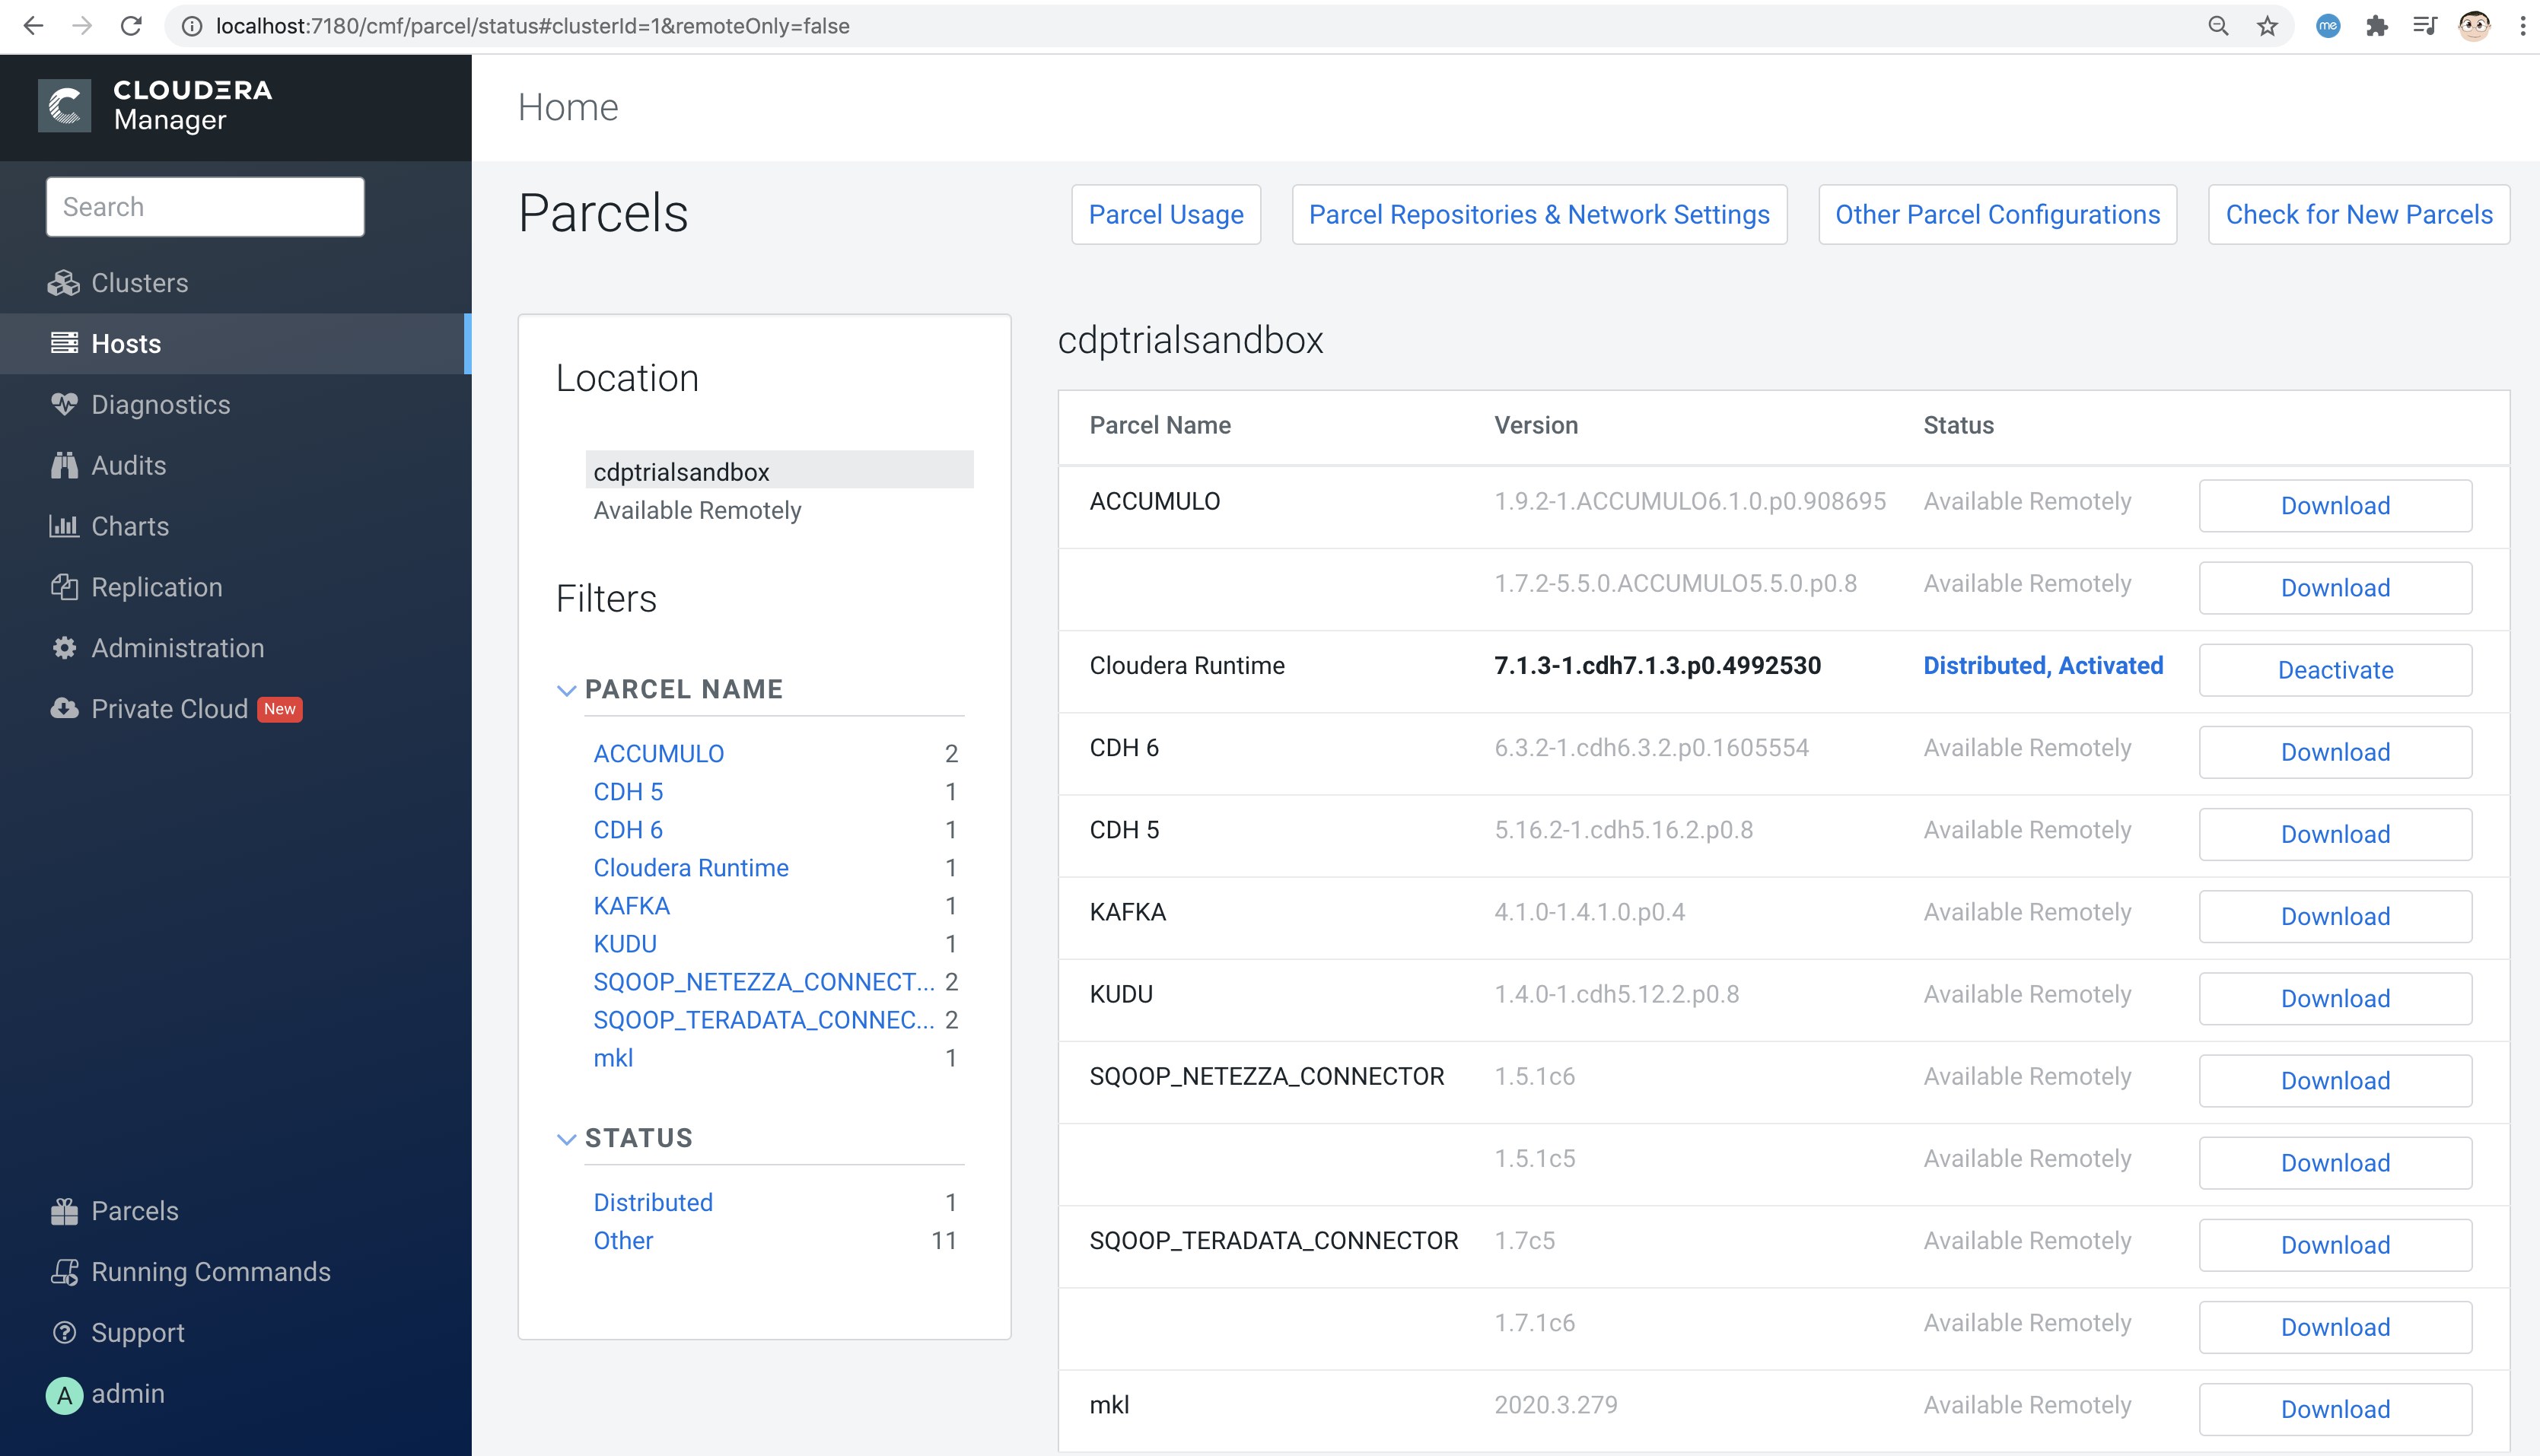Image resolution: width=2540 pixels, height=1456 pixels.
Task: Select Available Remotely location
Action: 697,510
